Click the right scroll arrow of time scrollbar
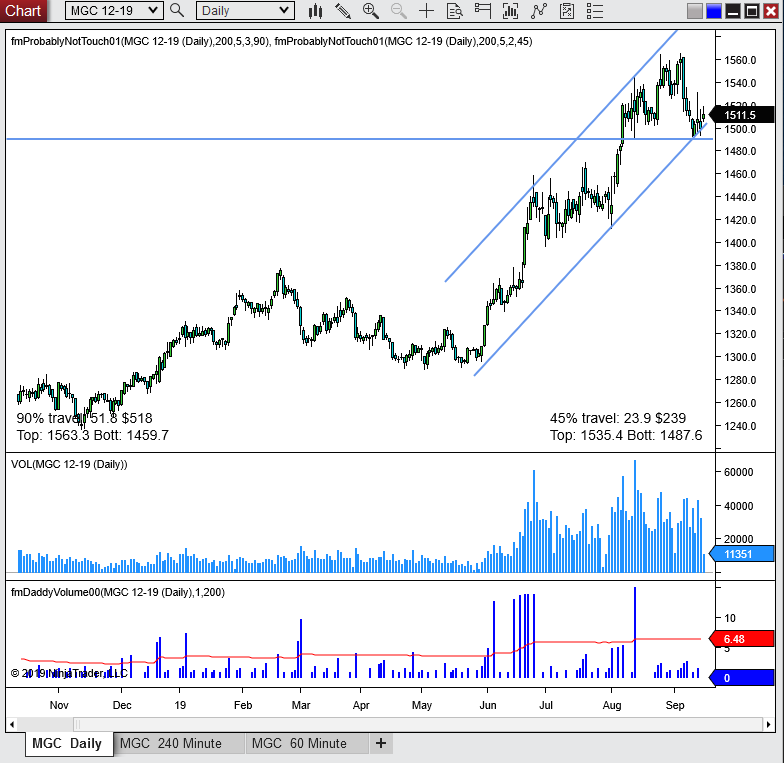Screen dimensions: 784x763 pyautogui.click(x=768, y=724)
